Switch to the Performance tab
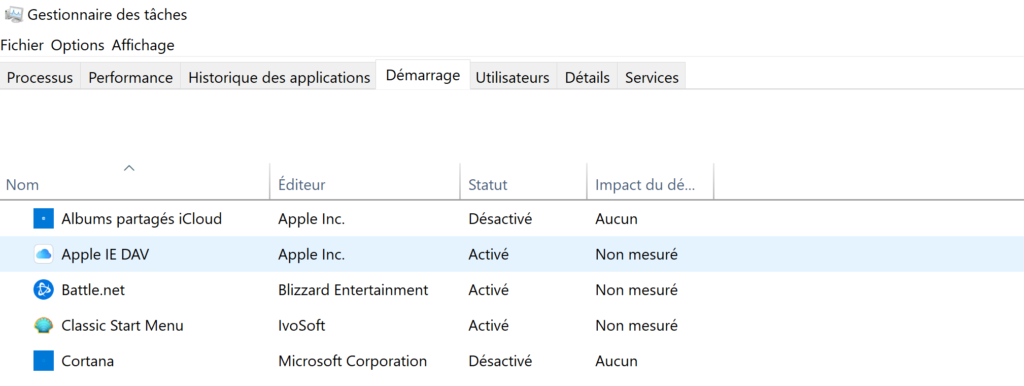The height and width of the screenshot is (386, 1024). [131, 77]
